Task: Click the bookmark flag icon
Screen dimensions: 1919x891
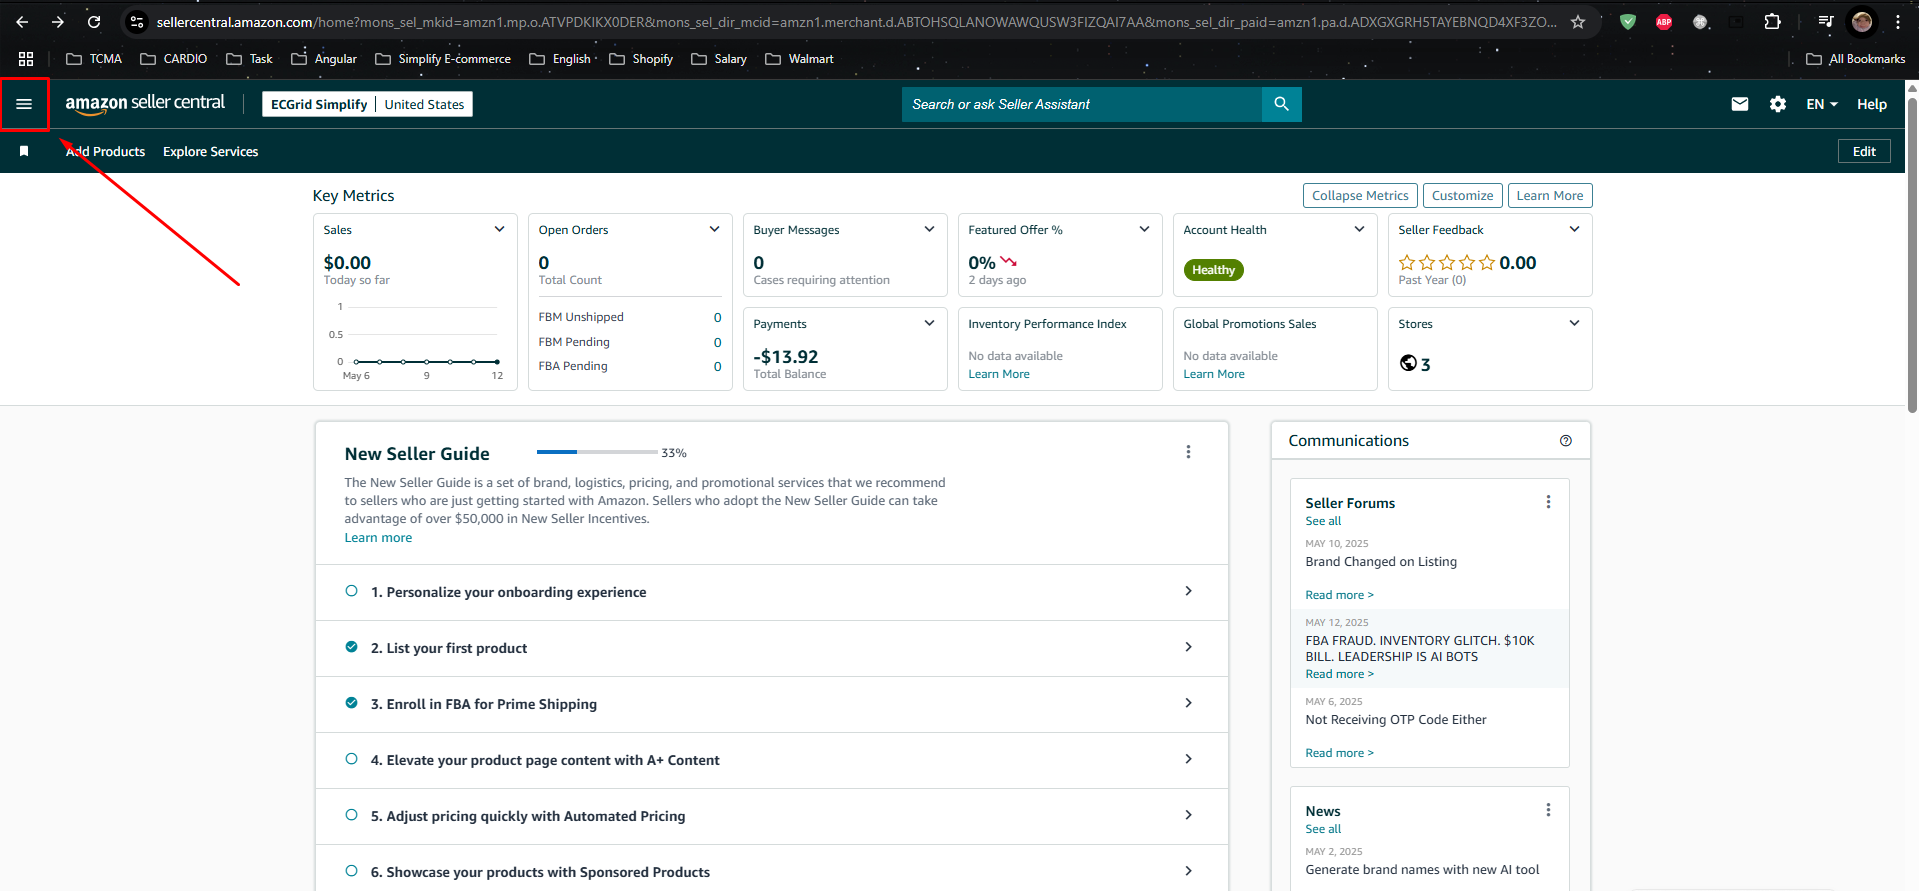Action: coord(24,151)
